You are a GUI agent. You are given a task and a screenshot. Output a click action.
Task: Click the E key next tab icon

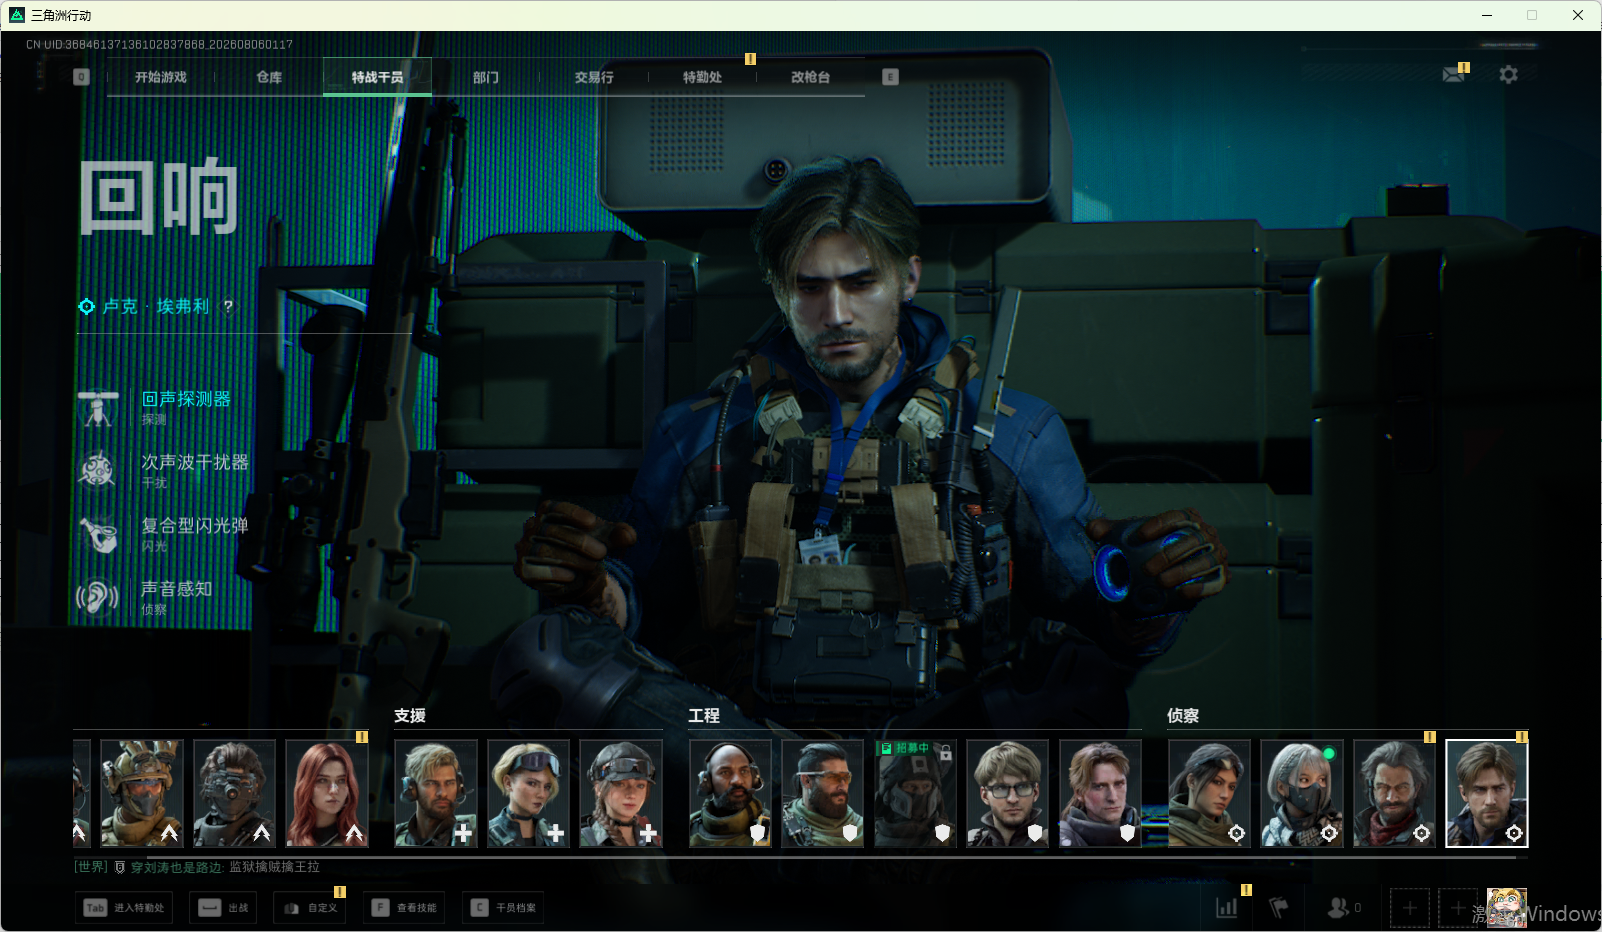point(890,77)
